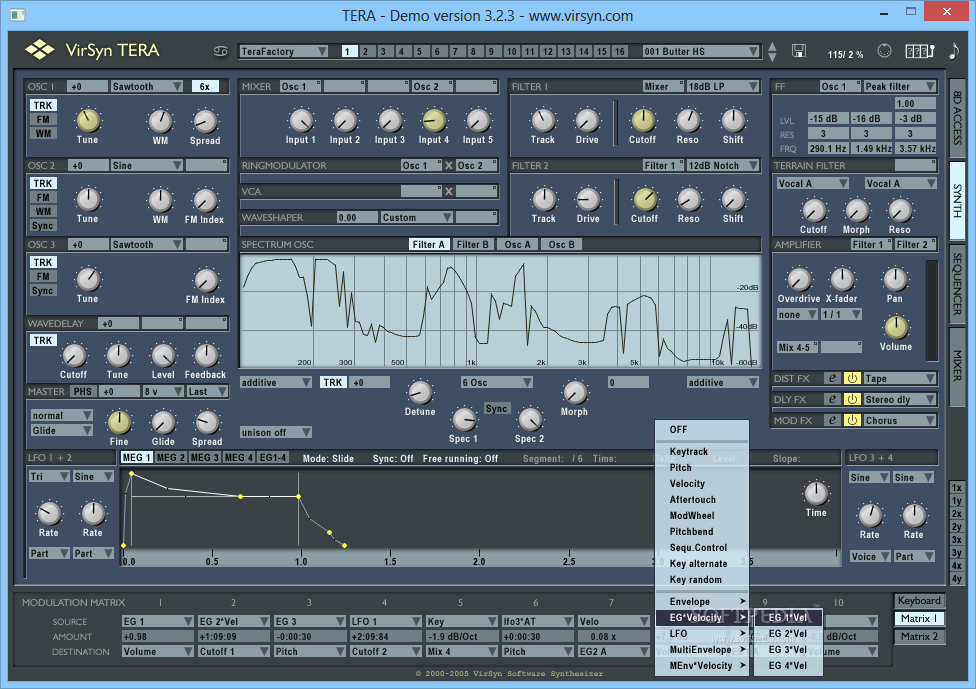Open the DIST FX editor 'e' icon
Viewport: 976px width, 689px height.
832,378
